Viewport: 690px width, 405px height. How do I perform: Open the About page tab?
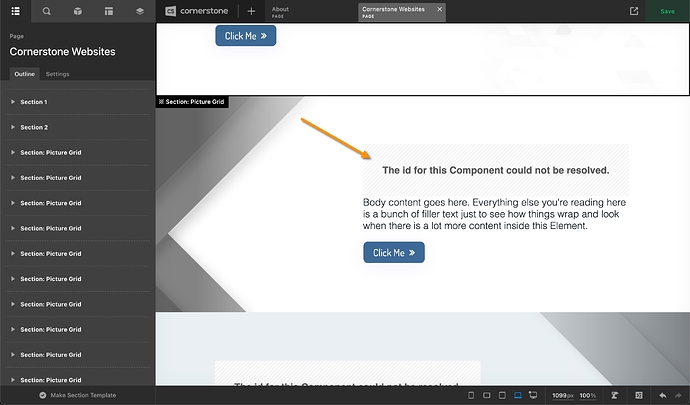click(x=281, y=11)
